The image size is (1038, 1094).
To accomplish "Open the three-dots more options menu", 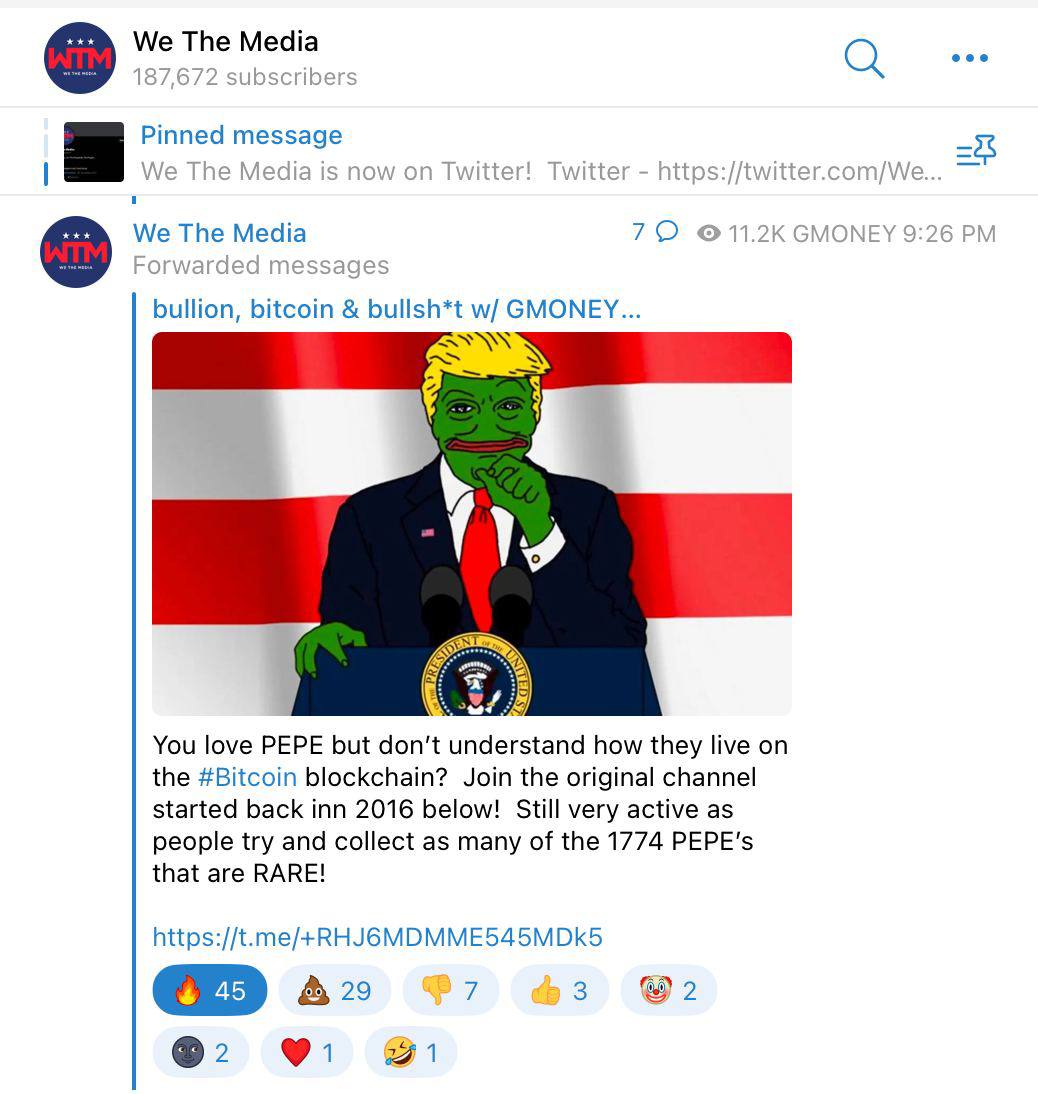I will coord(970,58).
